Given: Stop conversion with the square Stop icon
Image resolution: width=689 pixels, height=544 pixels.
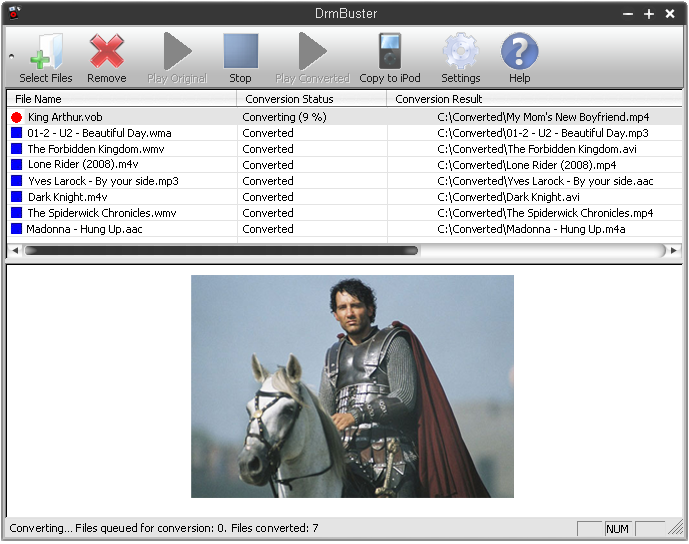Looking at the screenshot, I should click(240, 51).
